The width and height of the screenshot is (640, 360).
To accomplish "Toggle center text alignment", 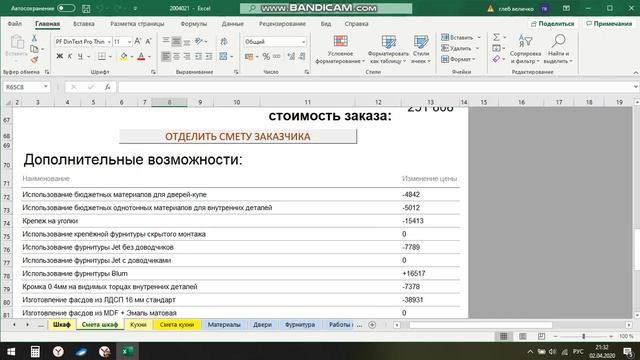I will [x=176, y=56].
